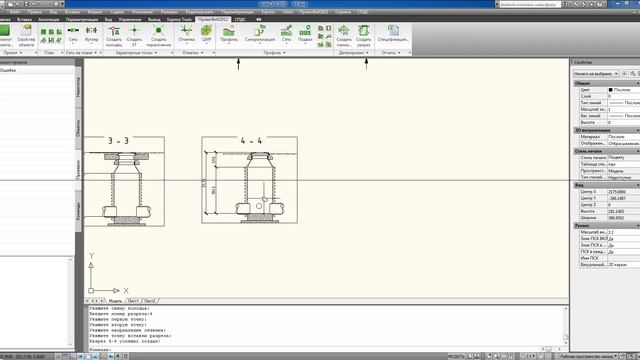This screenshot has width=640, height=360.
Task: Click Создать пересечение tool
Action: (x=158, y=36)
